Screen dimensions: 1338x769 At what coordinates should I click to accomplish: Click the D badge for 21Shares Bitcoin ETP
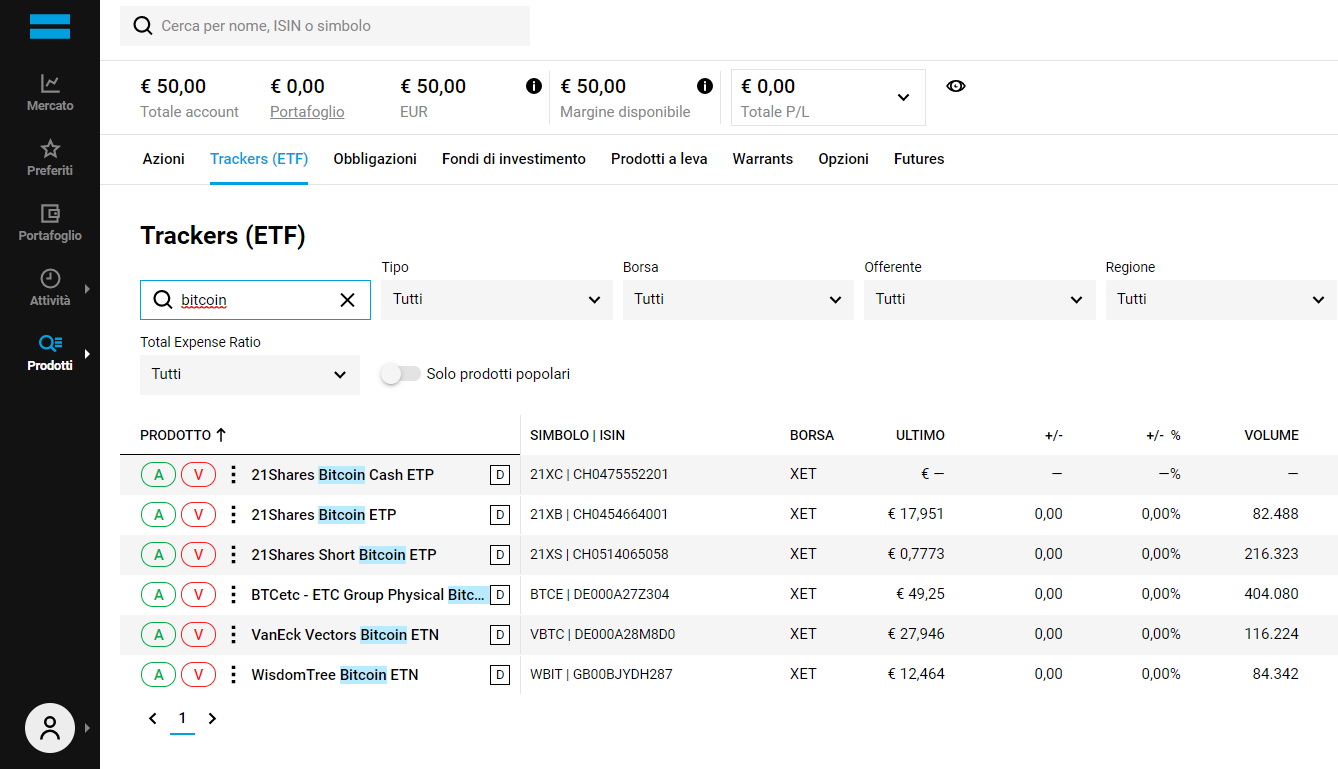tap(500, 515)
